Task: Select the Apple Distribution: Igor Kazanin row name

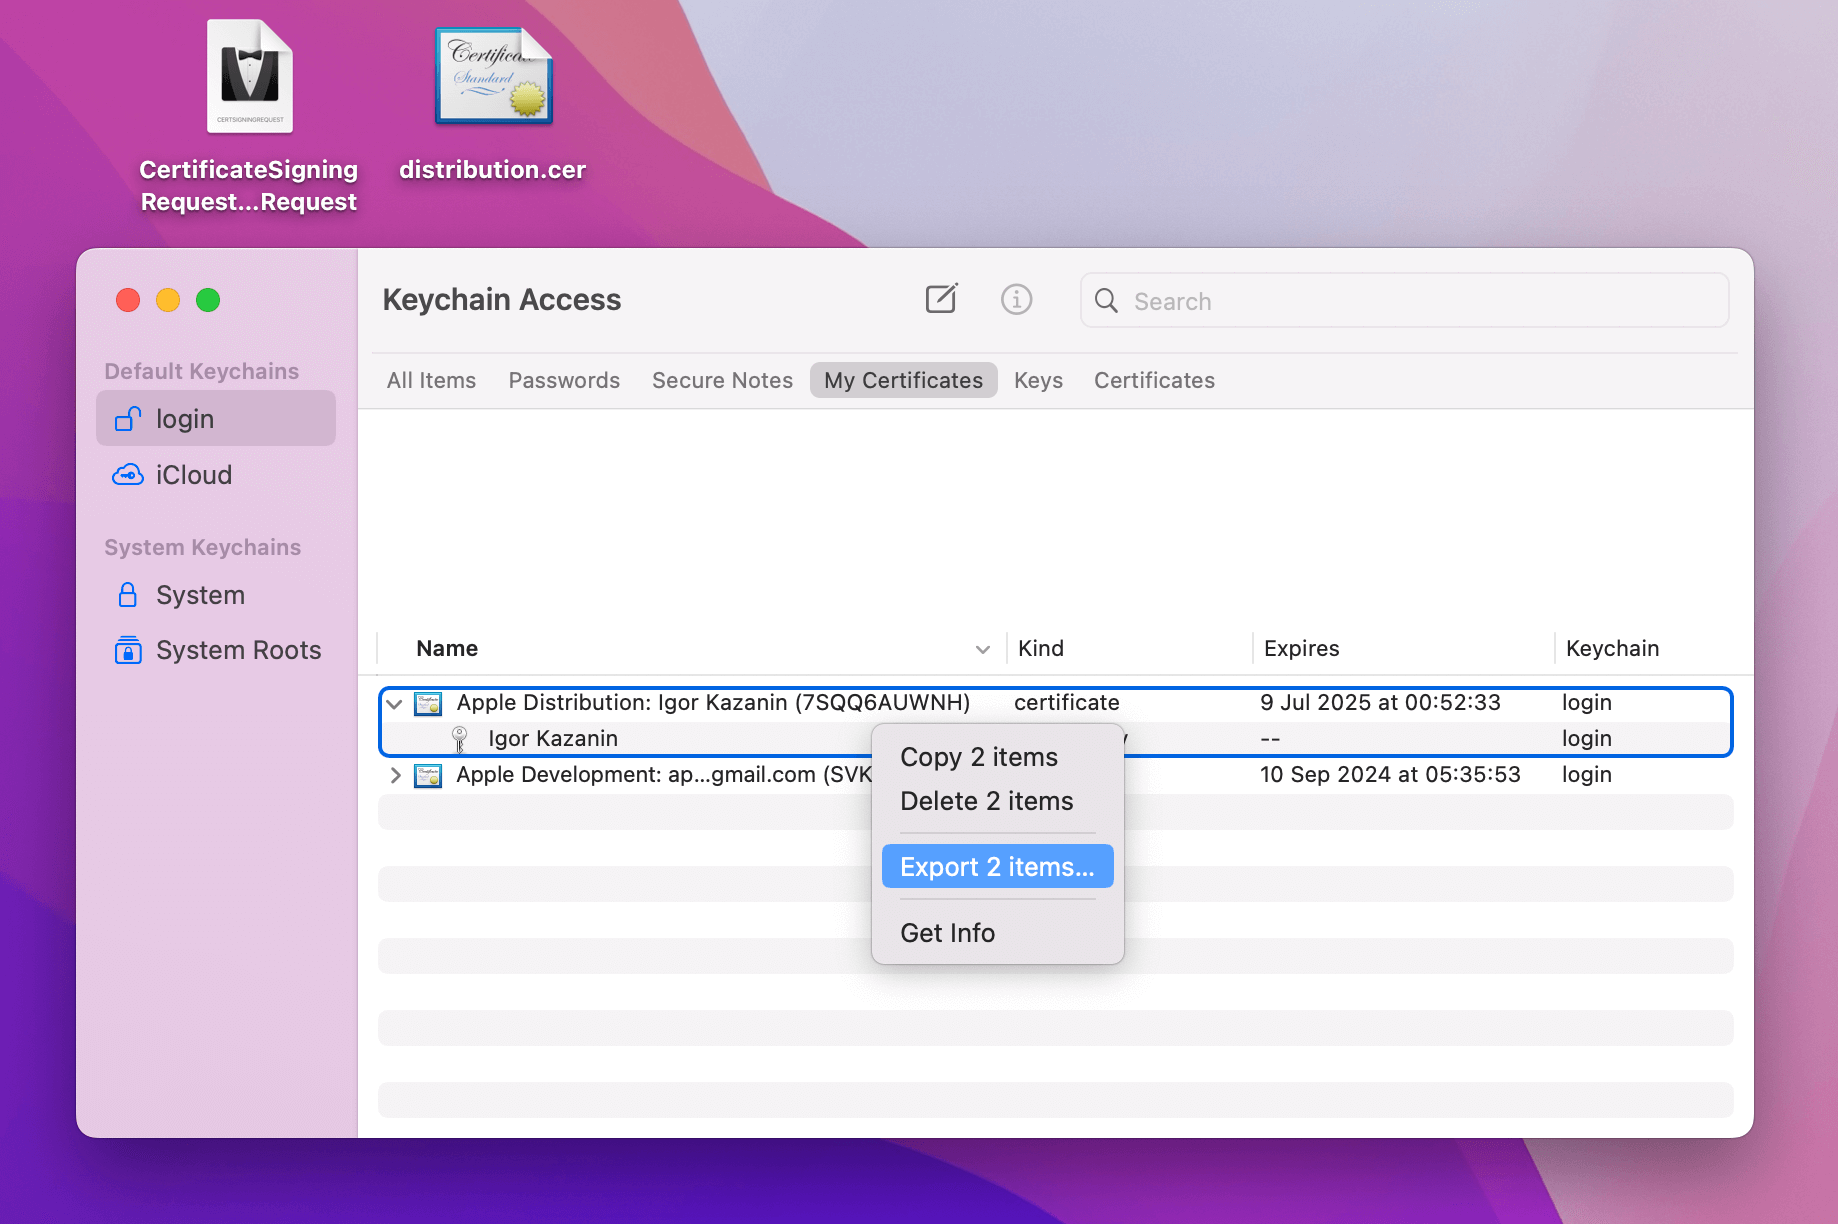Action: (x=713, y=702)
